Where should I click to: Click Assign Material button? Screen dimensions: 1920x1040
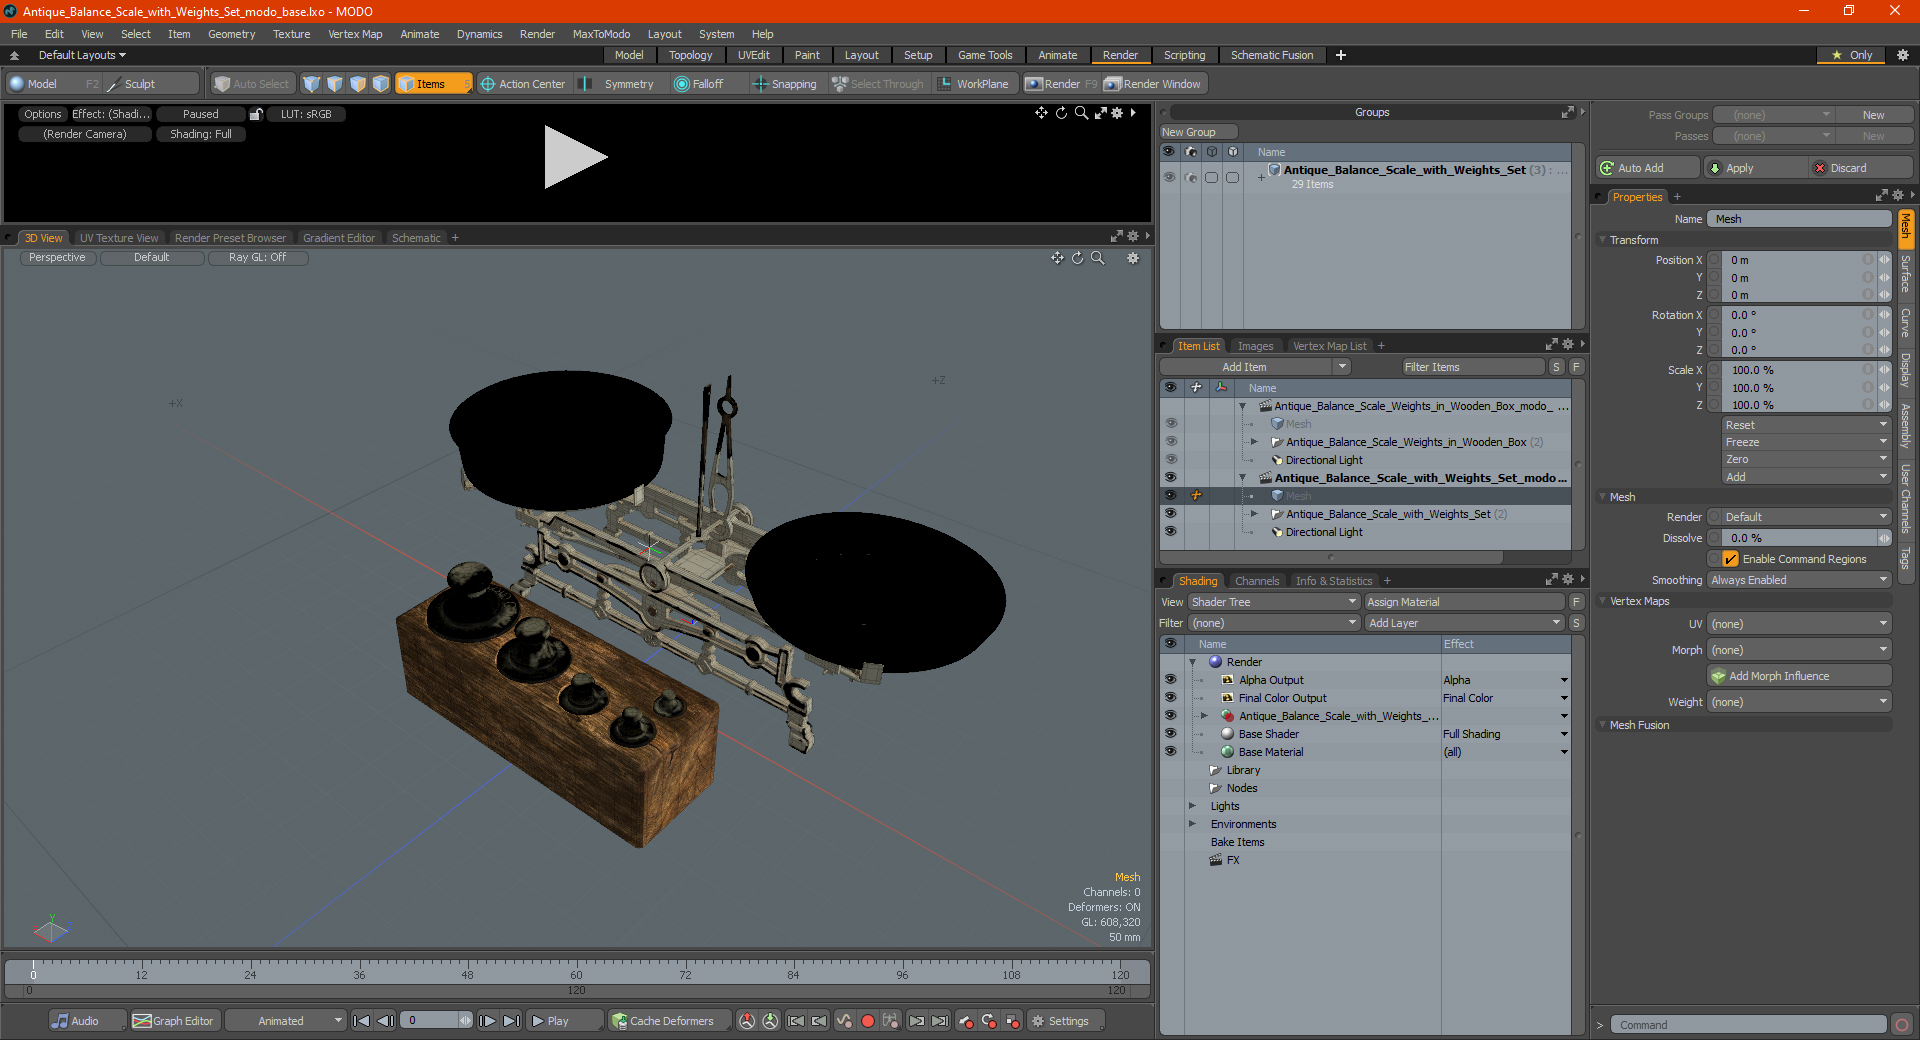[1464, 602]
